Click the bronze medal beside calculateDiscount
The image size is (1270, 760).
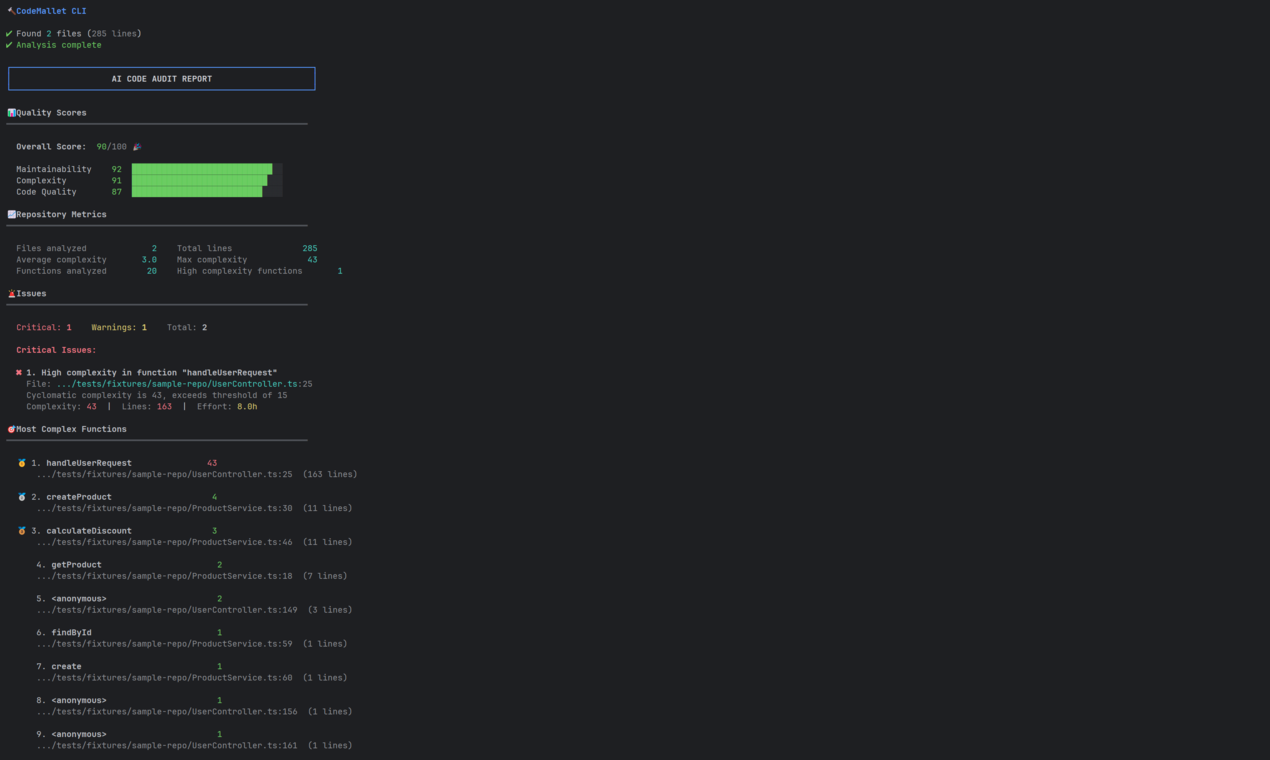coord(20,530)
